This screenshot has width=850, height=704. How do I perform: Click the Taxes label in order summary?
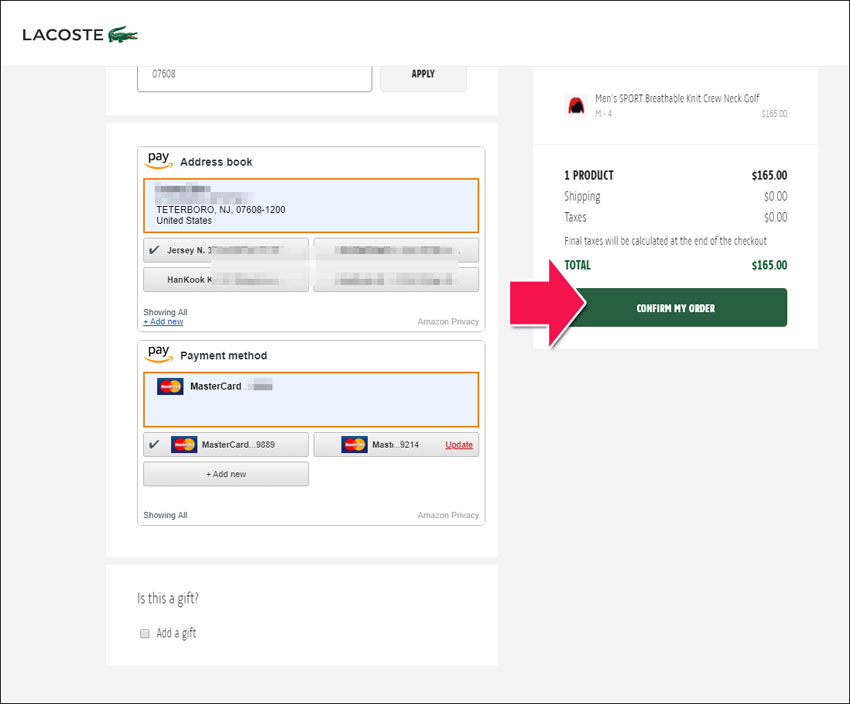pyautogui.click(x=575, y=217)
